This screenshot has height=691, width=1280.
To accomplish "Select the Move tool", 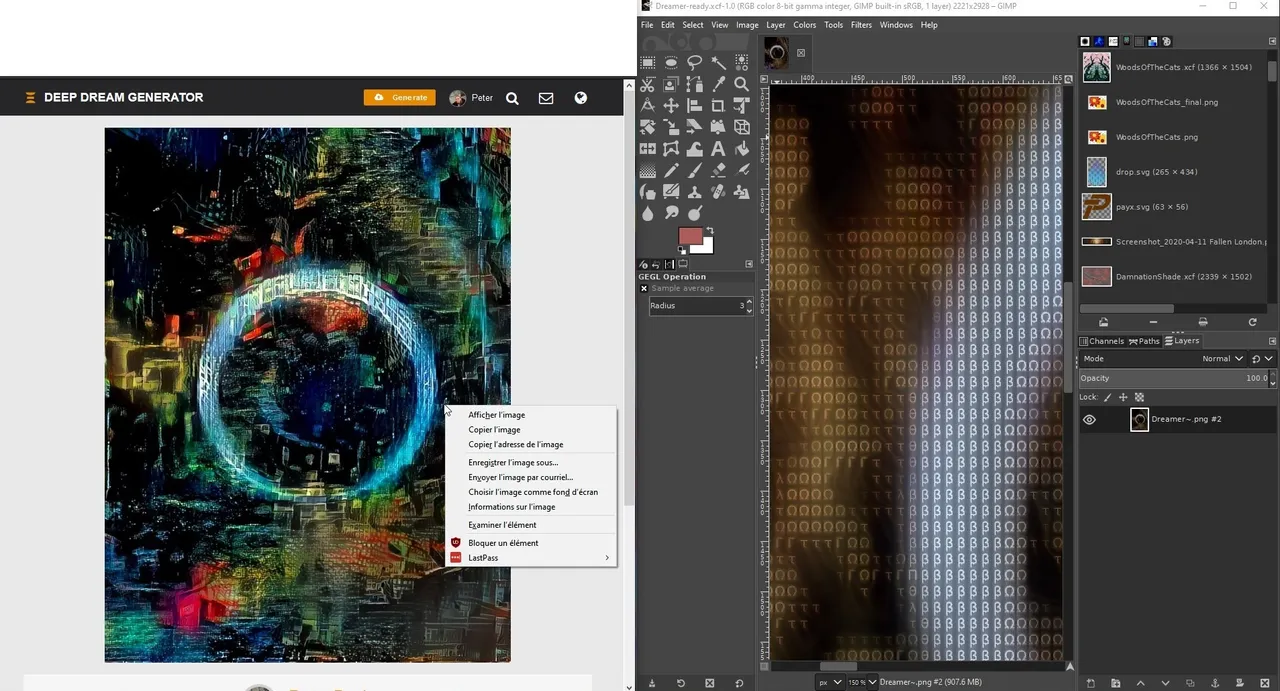I will tap(671, 106).
